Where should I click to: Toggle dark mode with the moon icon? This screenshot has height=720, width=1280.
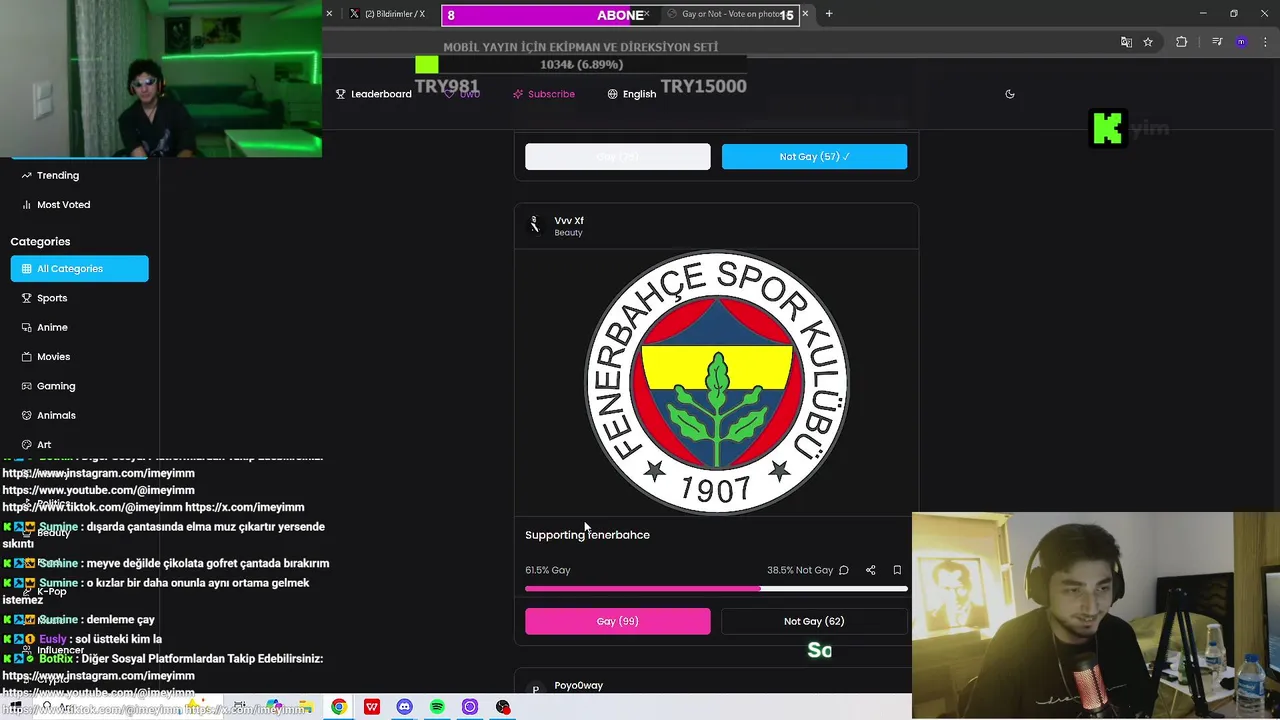click(1010, 94)
